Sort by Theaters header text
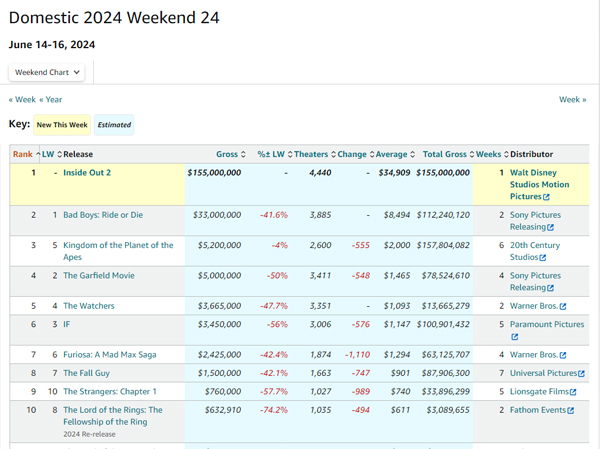 click(311, 154)
